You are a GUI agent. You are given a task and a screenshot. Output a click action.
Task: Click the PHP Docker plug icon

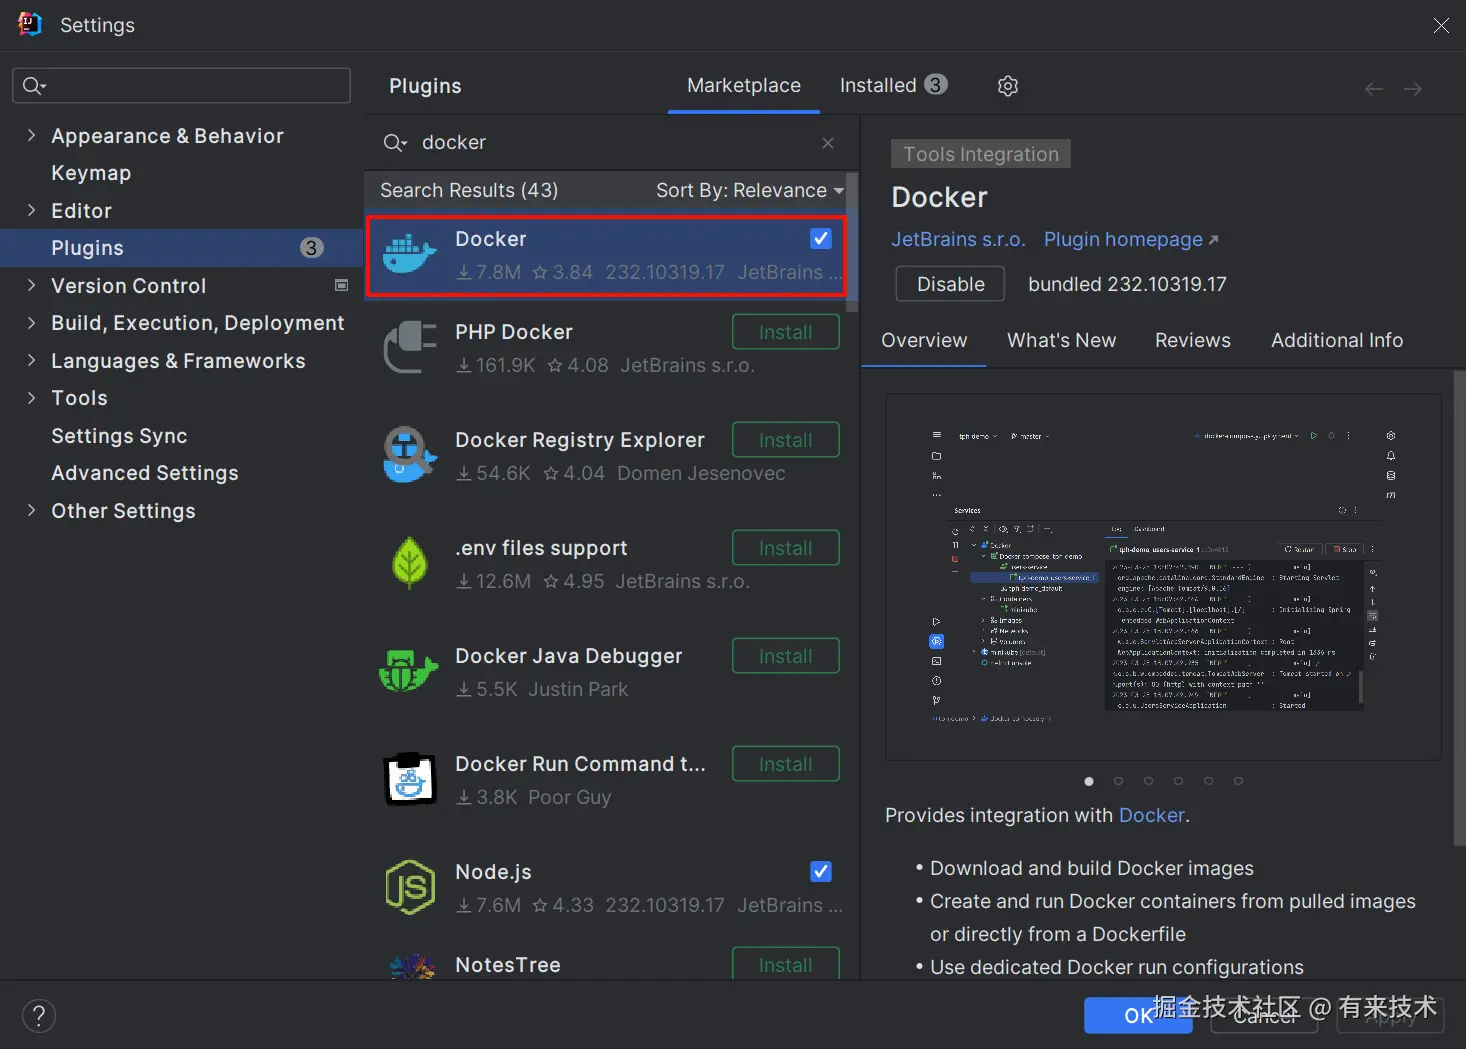[410, 347]
